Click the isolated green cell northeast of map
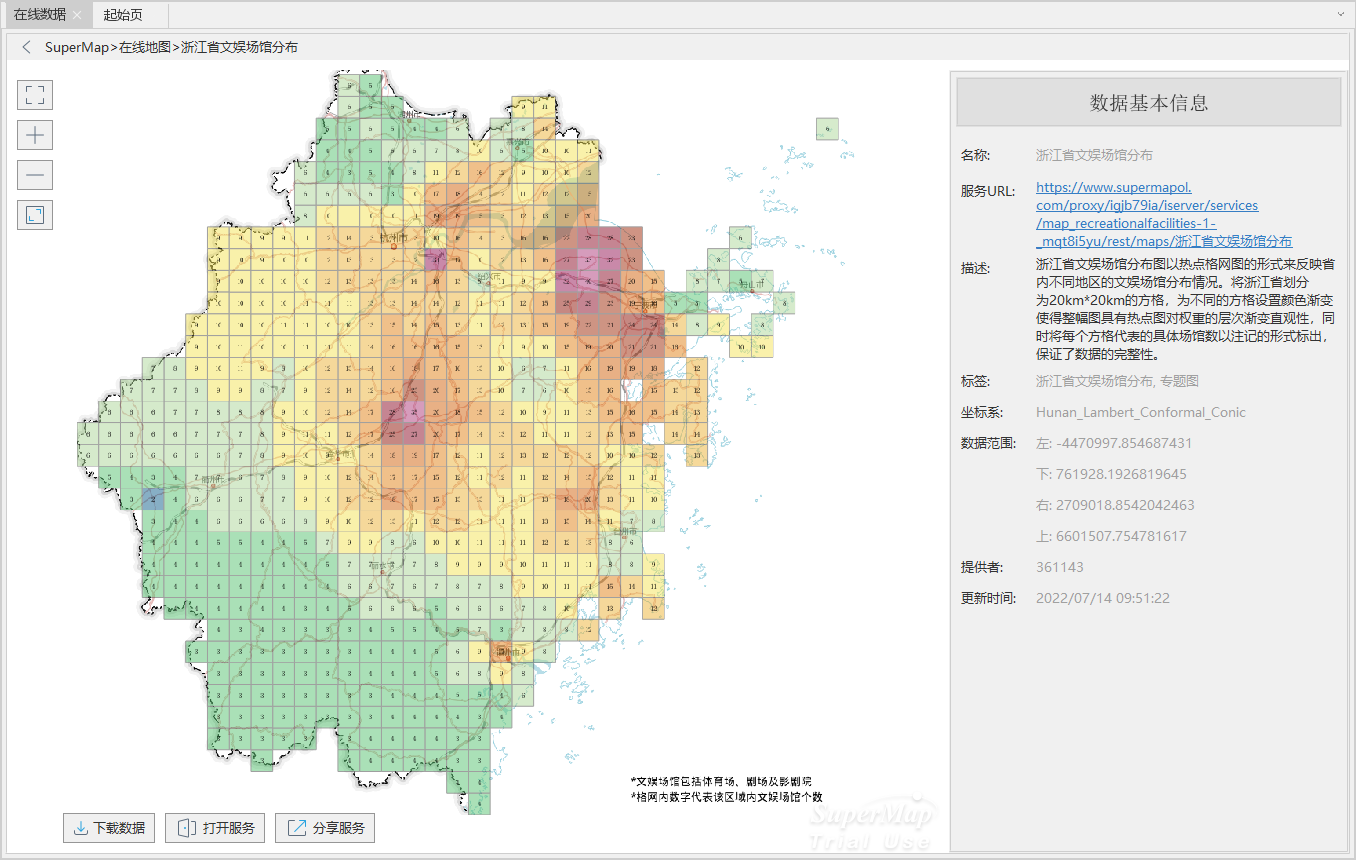This screenshot has height=860, width=1356. click(827, 128)
